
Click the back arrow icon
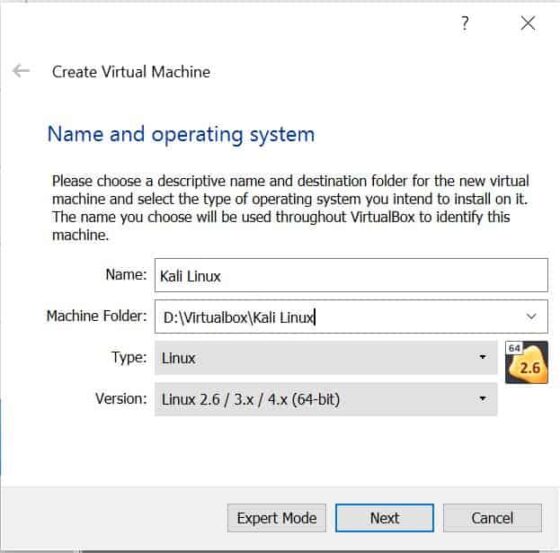[x=21, y=71]
